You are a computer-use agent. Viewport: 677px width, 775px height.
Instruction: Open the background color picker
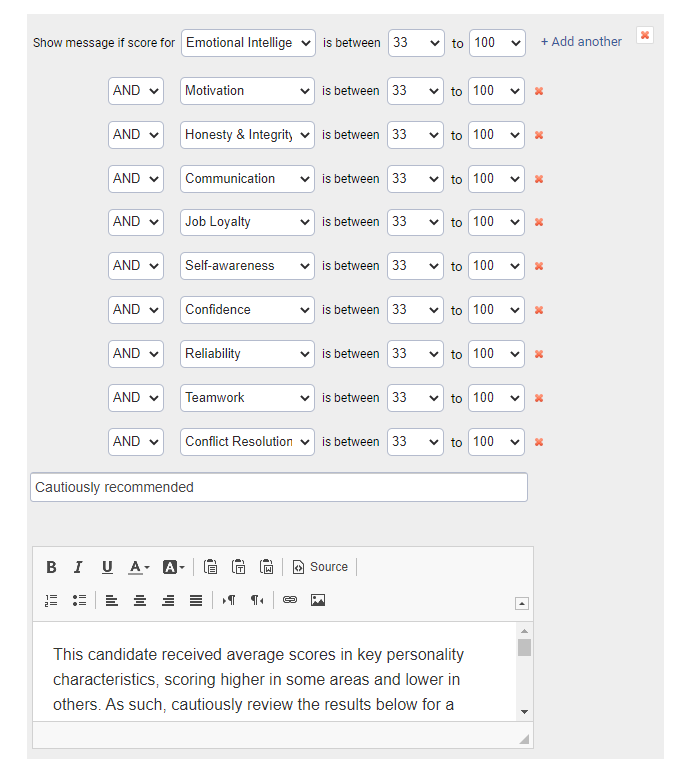[x=173, y=567]
